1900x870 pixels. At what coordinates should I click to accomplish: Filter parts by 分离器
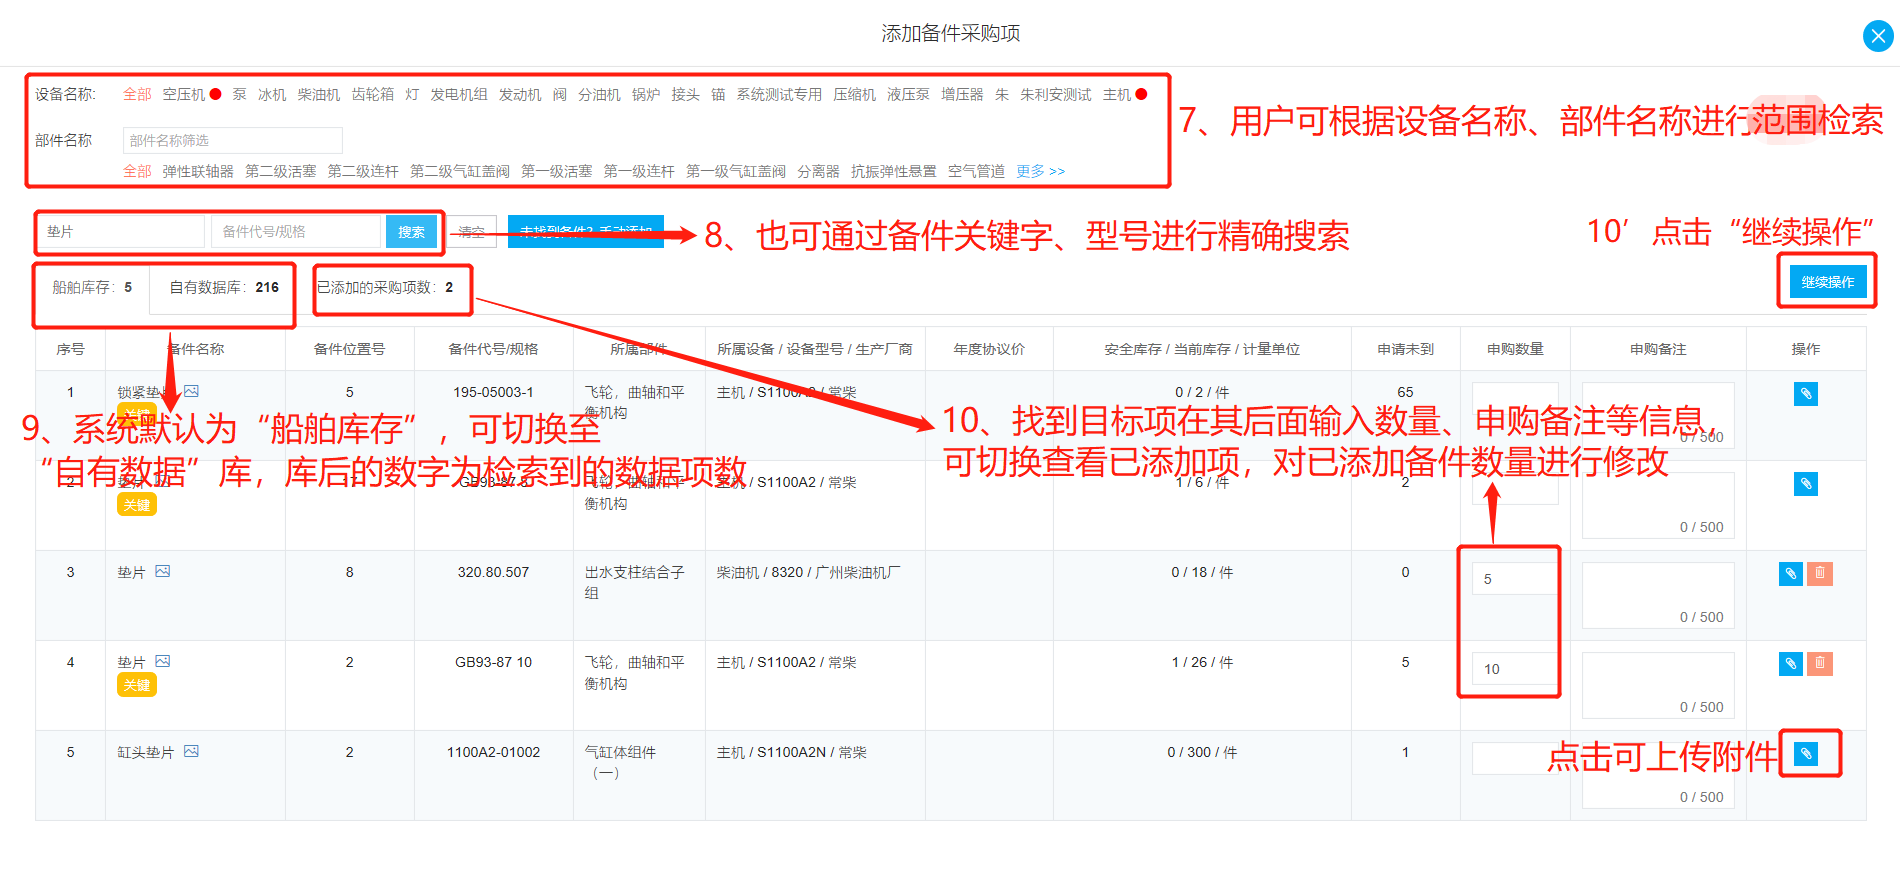coord(818,171)
